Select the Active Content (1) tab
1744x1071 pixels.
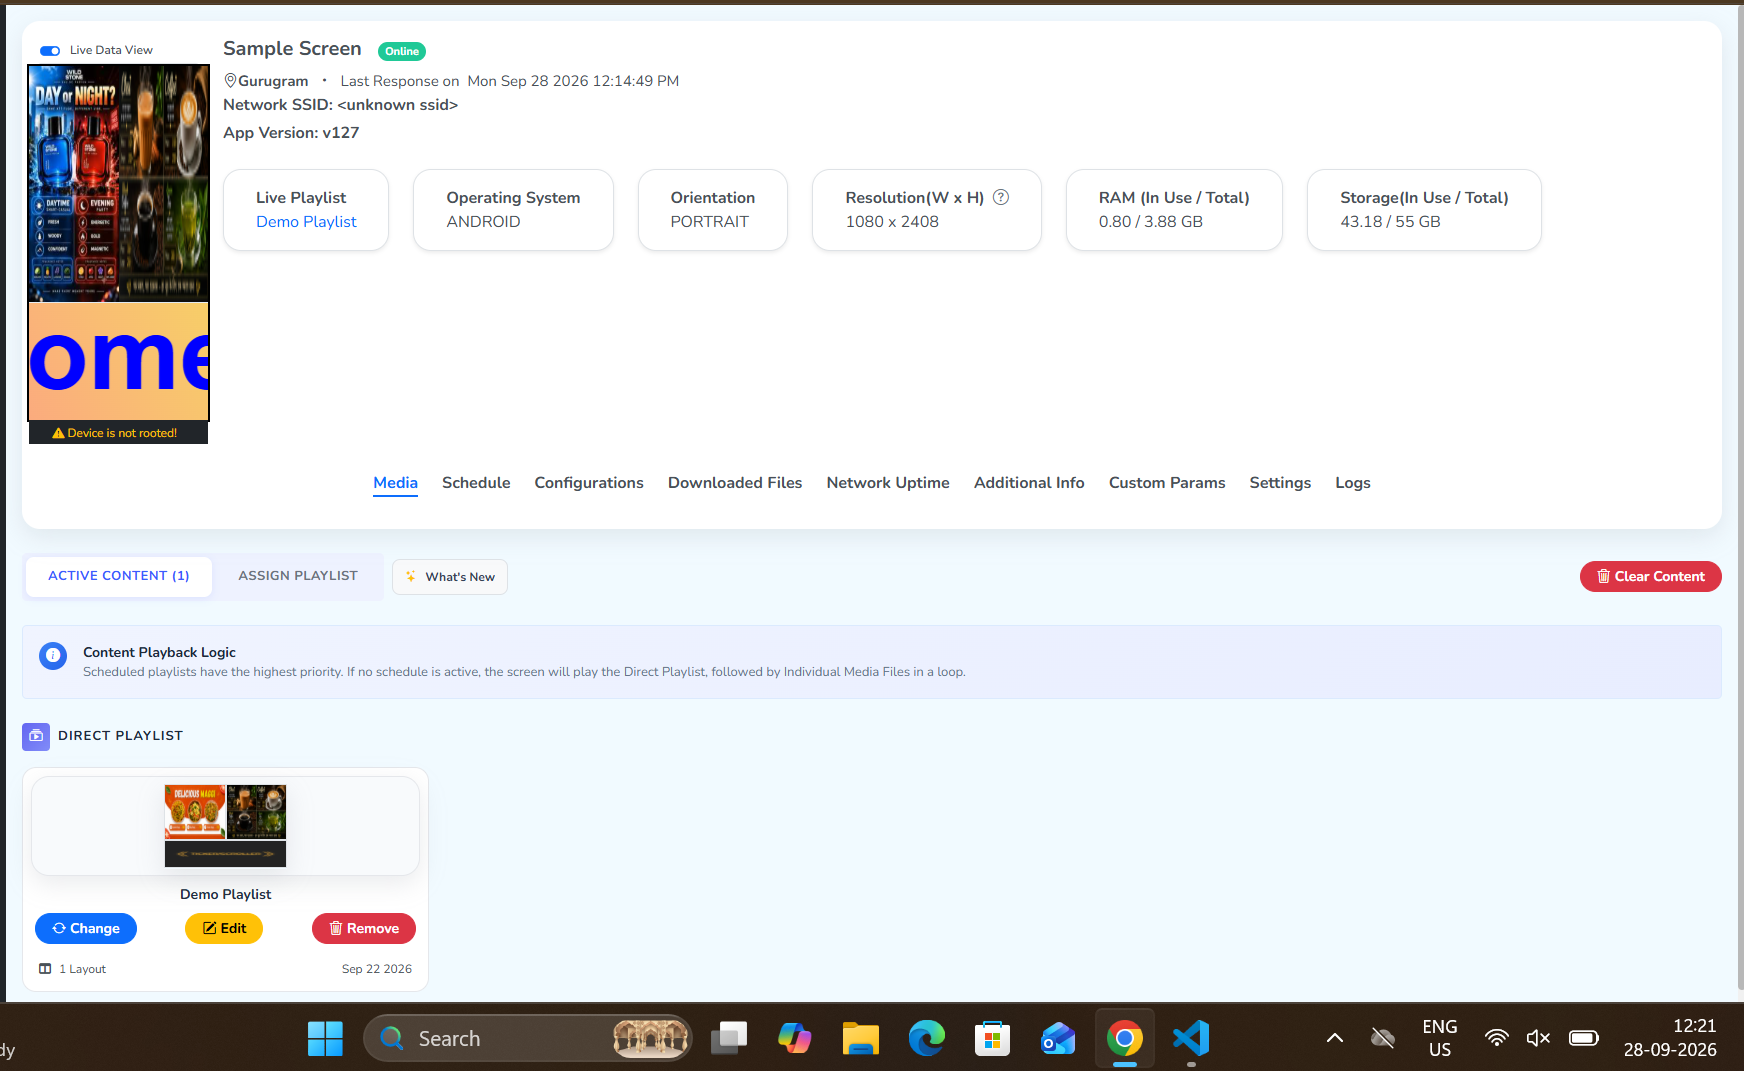click(119, 576)
